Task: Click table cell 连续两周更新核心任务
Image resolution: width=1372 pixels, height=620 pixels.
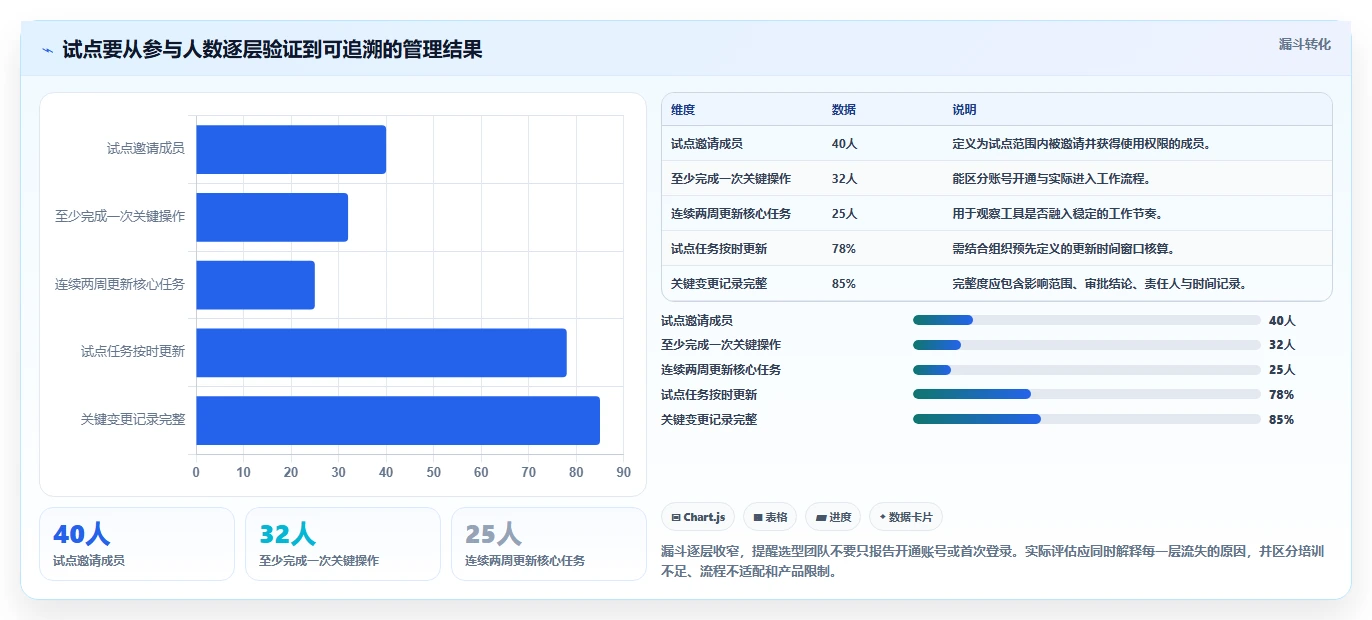Action: [x=731, y=214]
